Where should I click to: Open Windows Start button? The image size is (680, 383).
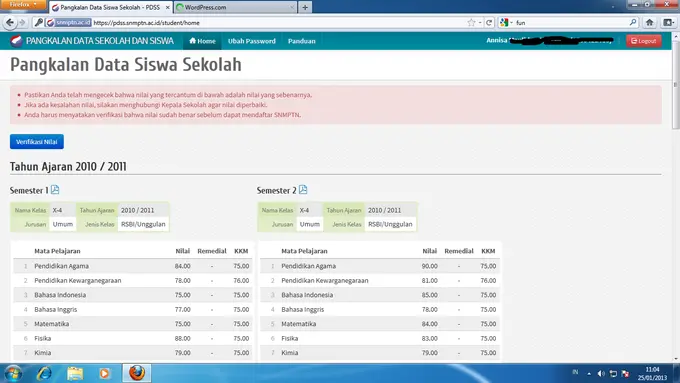pos(13,373)
